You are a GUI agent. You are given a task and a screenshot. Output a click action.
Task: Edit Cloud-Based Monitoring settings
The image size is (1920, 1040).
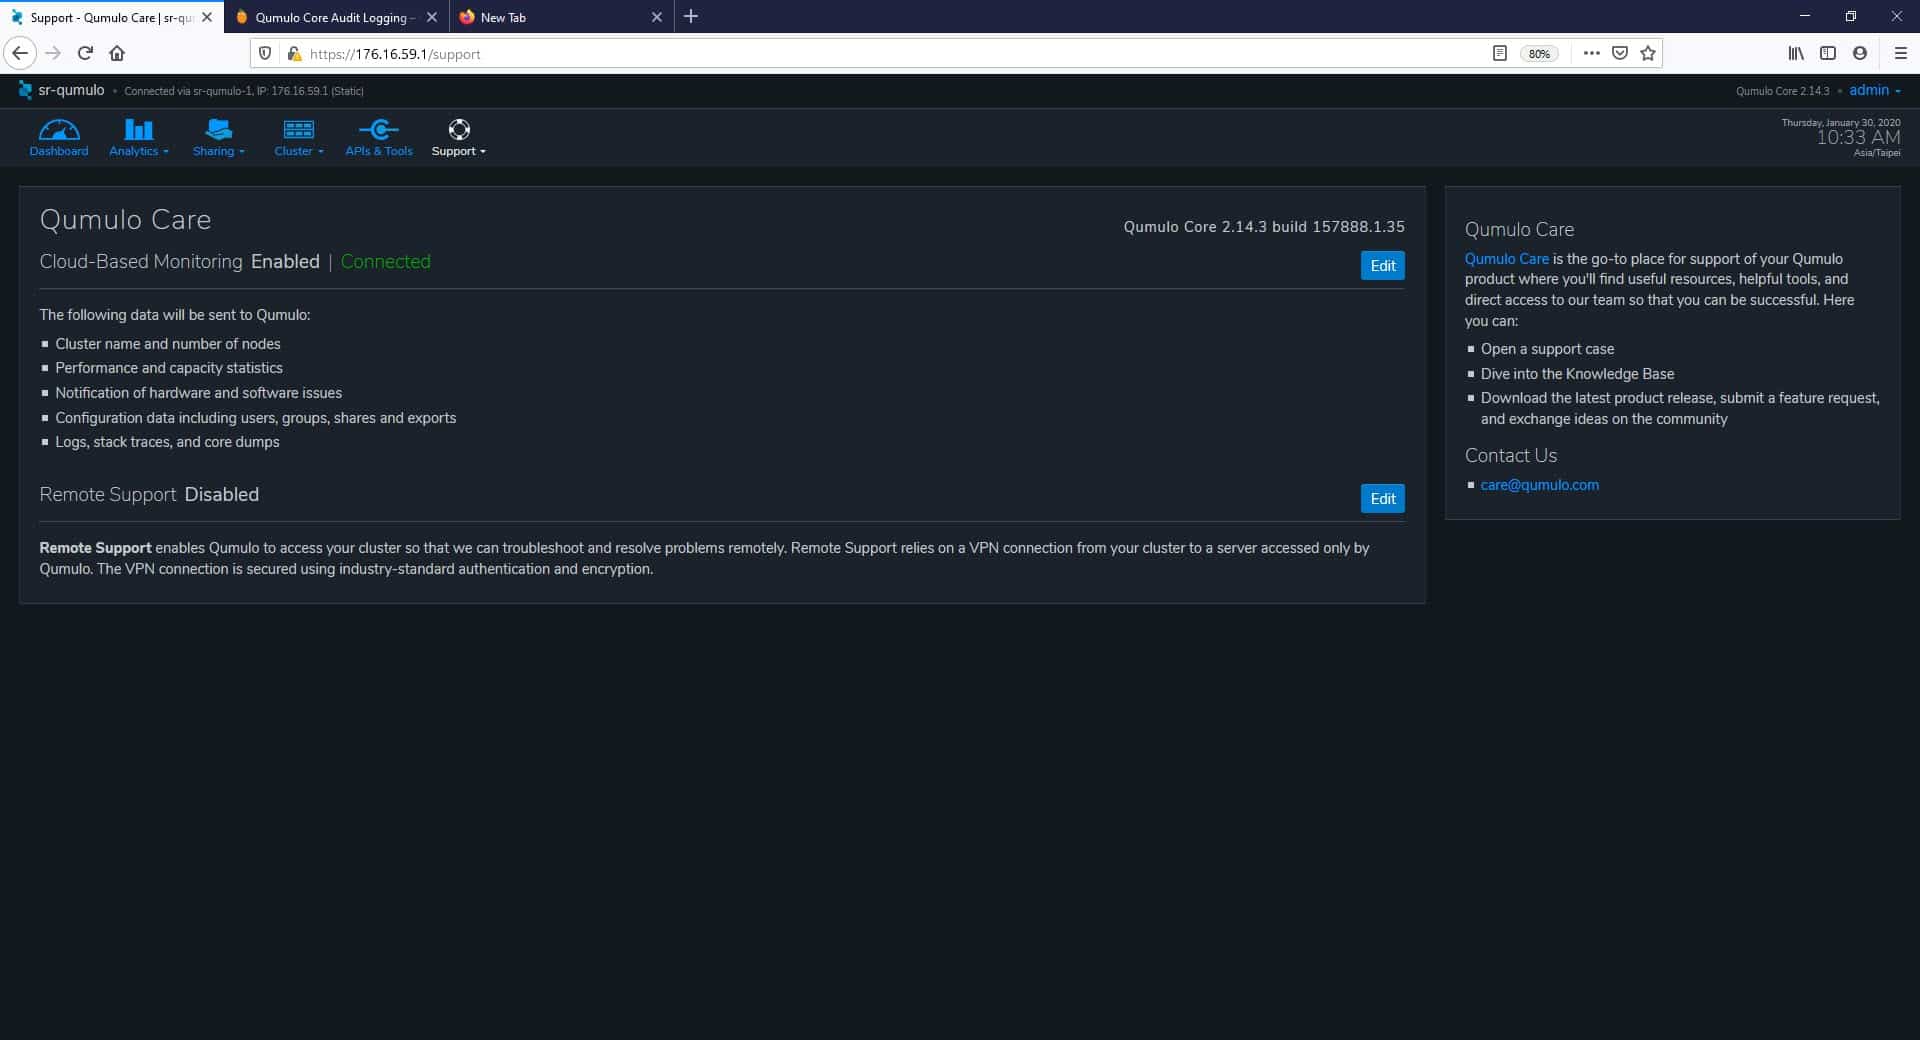1382,265
